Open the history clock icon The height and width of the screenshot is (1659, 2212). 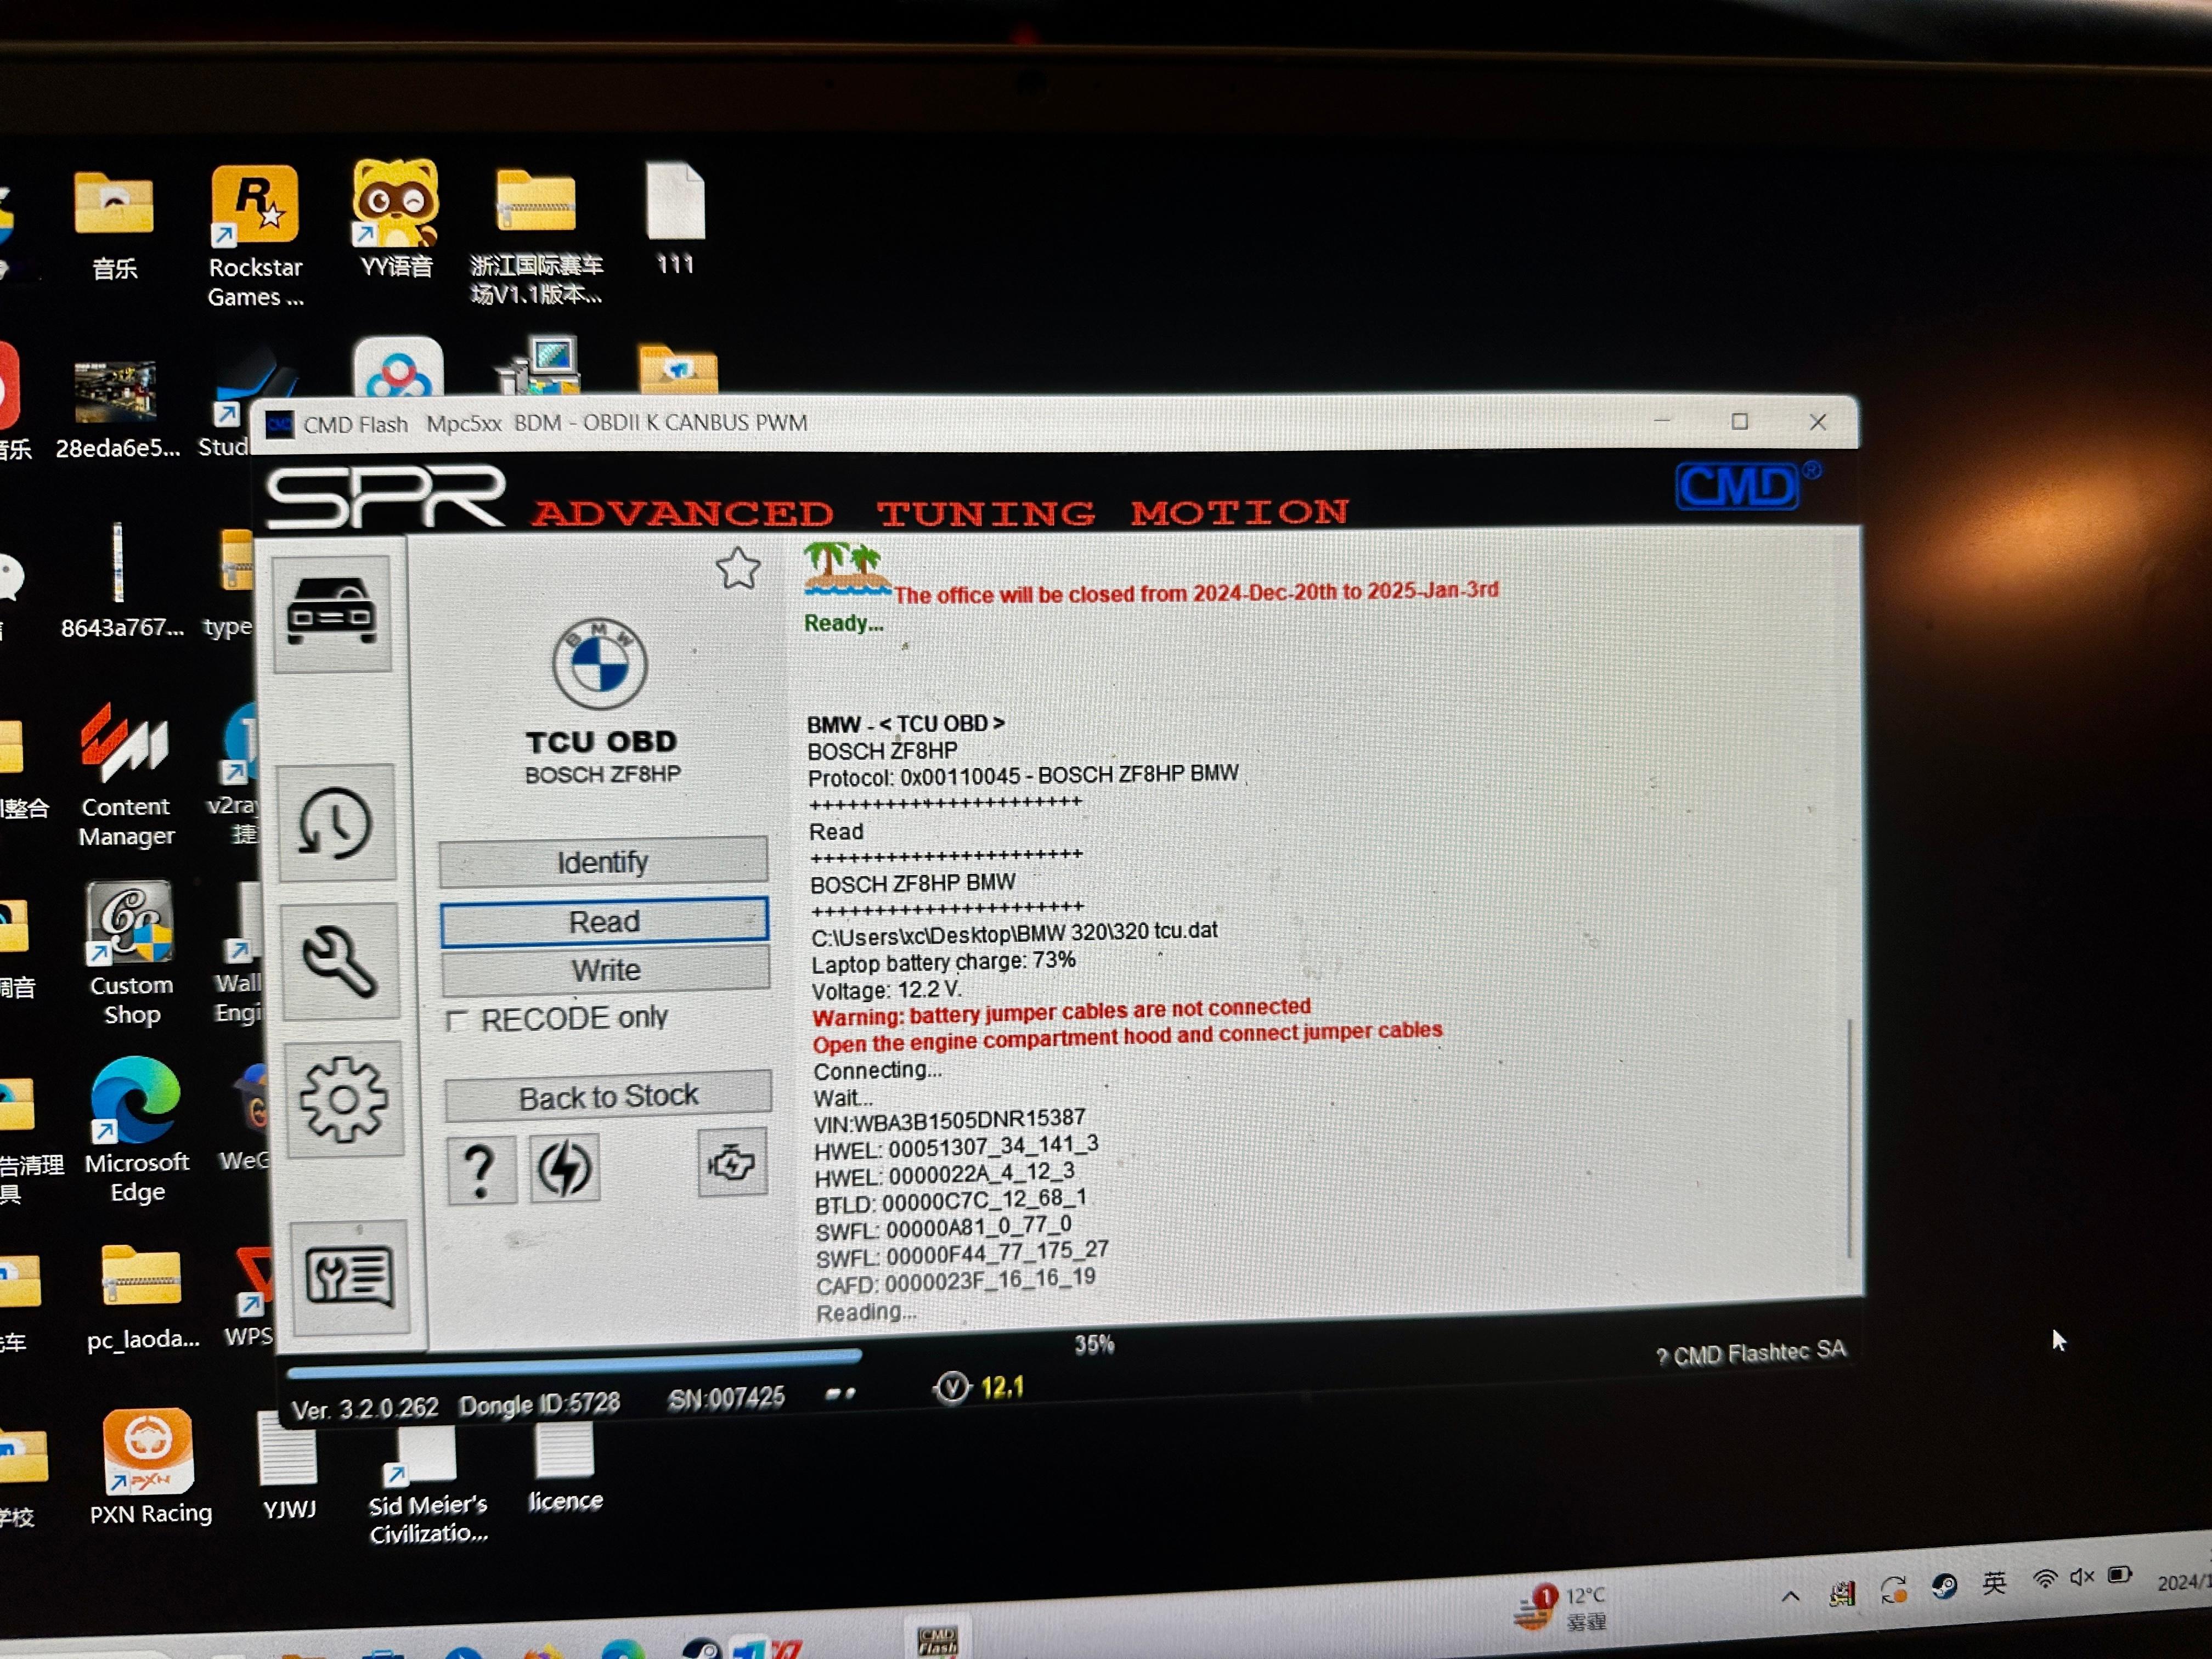click(x=336, y=824)
